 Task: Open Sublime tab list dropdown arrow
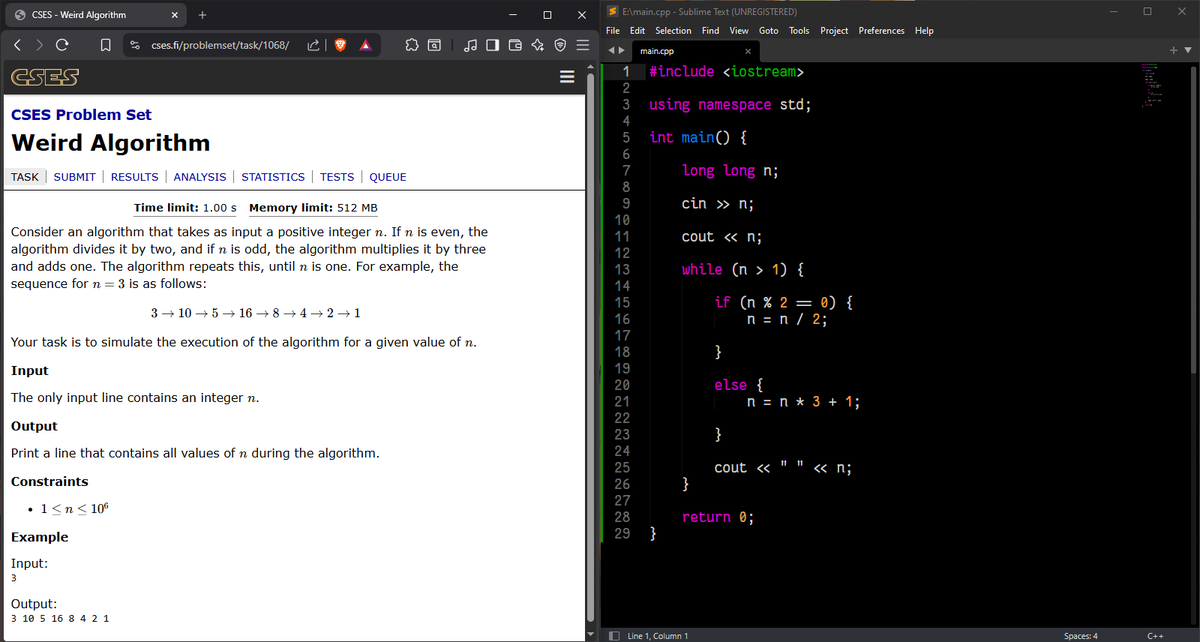1188,50
